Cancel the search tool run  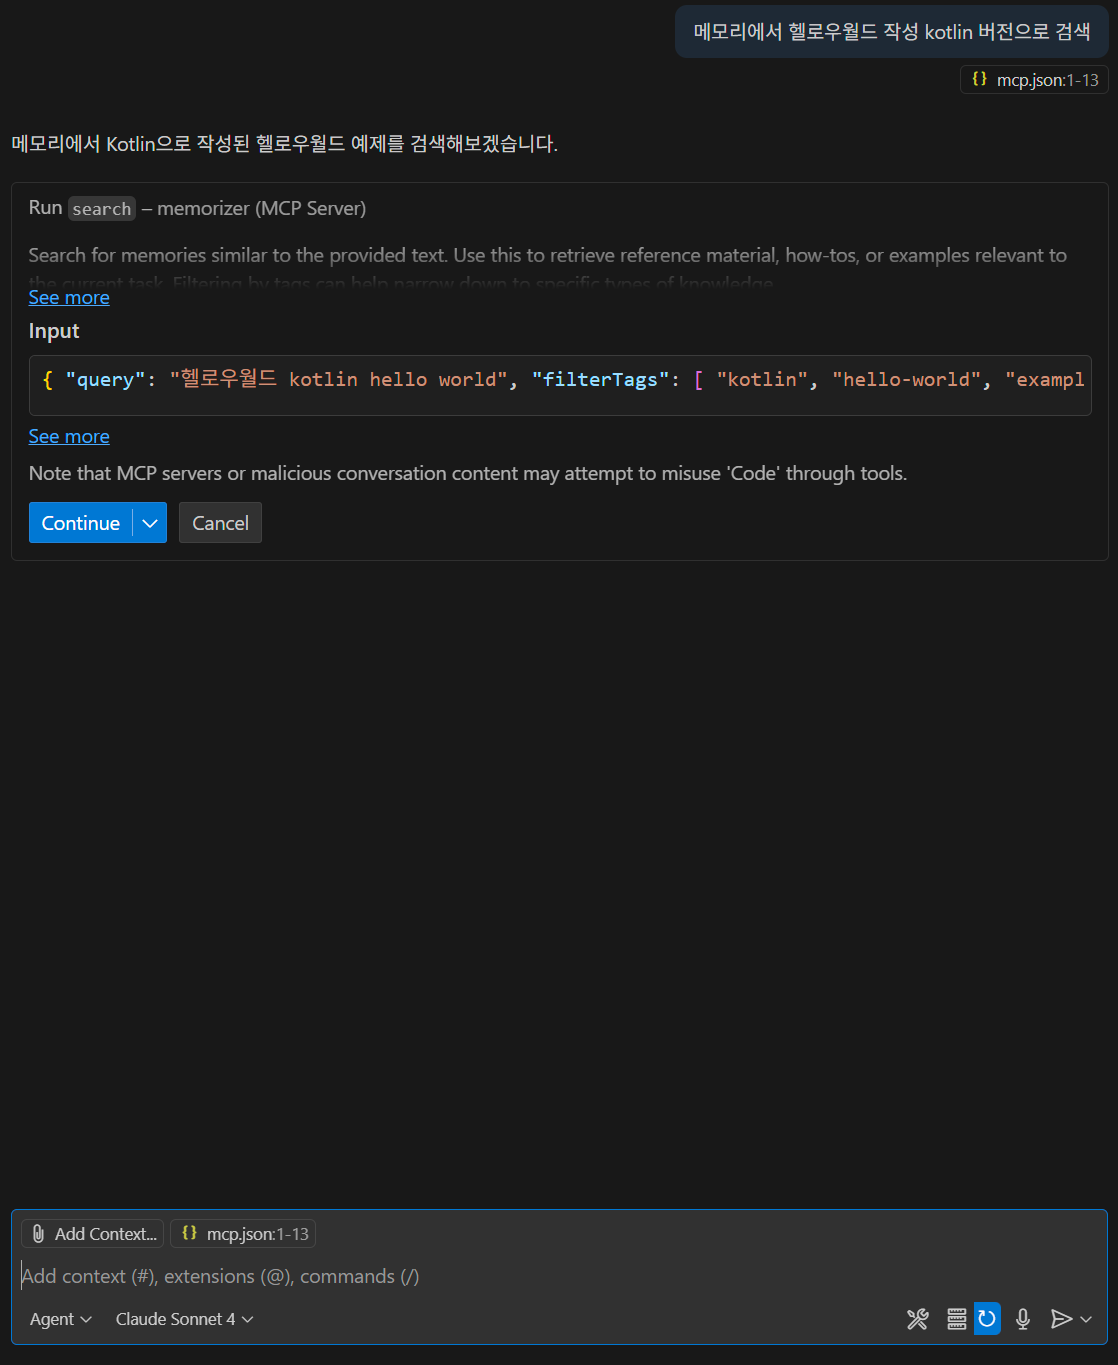pos(220,523)
